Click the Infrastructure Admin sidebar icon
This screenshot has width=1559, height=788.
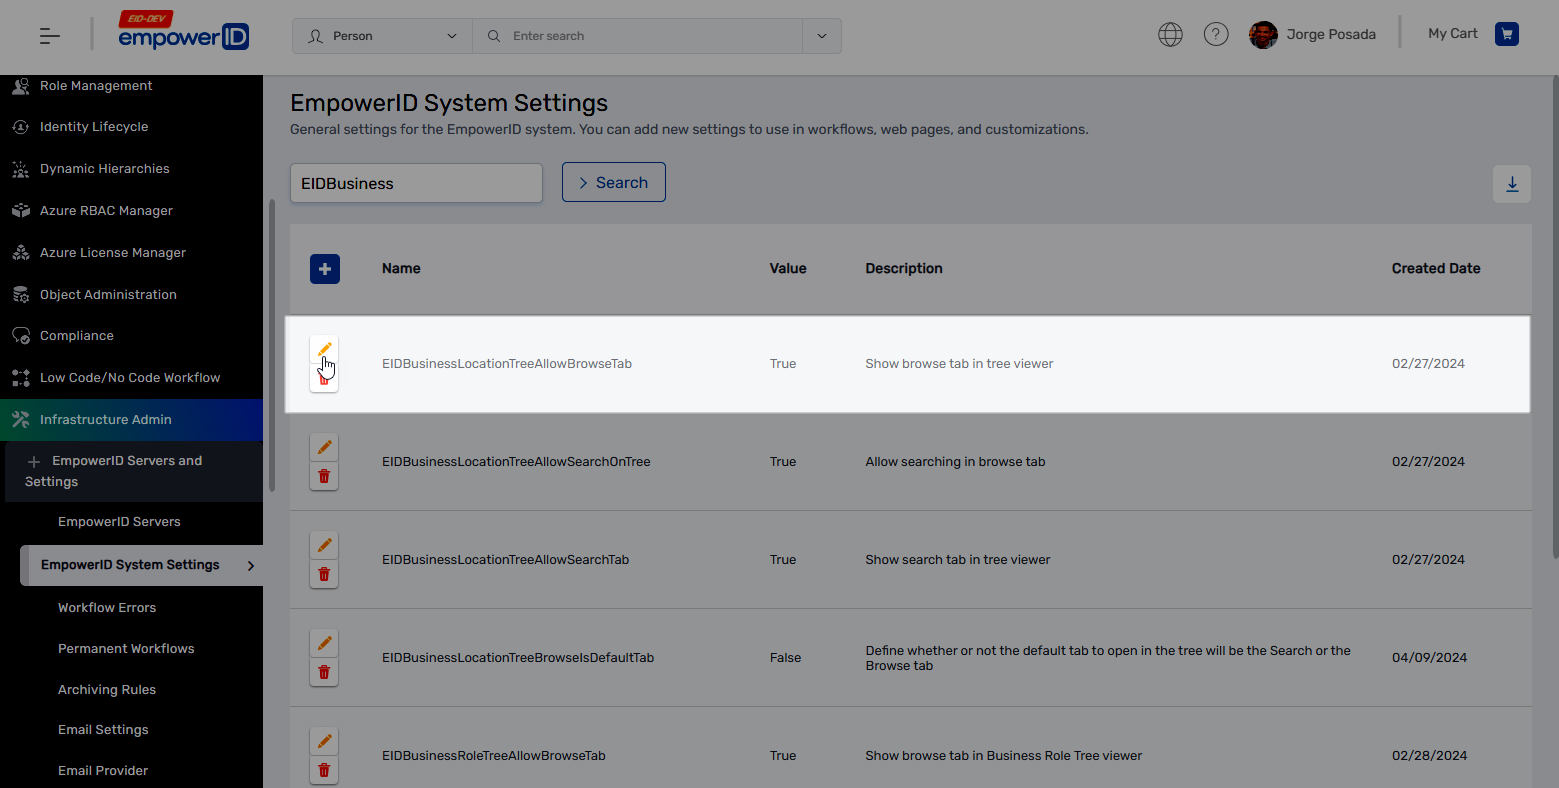point(20,419)
